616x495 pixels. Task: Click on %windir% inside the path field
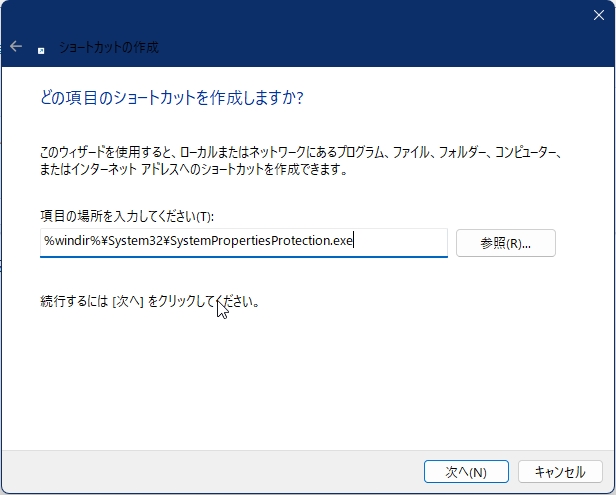[66, 242]
